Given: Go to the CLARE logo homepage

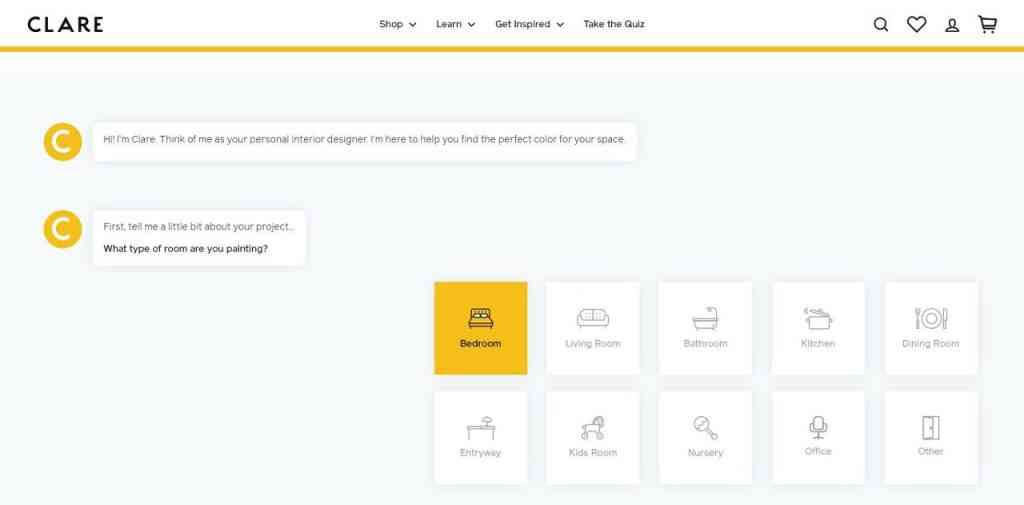Looking at the screenshot, I should click(65, 24).
